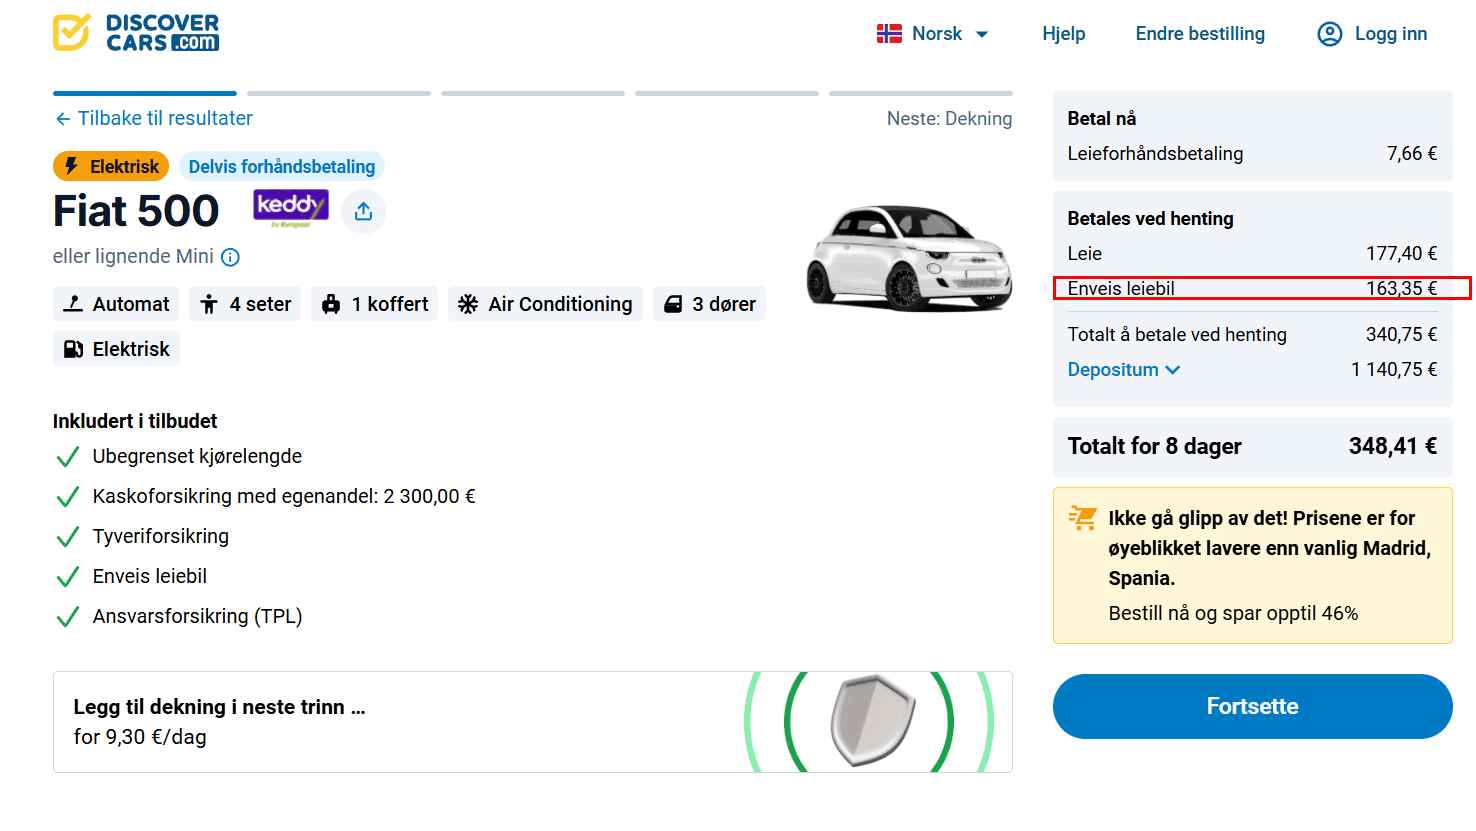Share this car with the share icon

coord(364,211)
